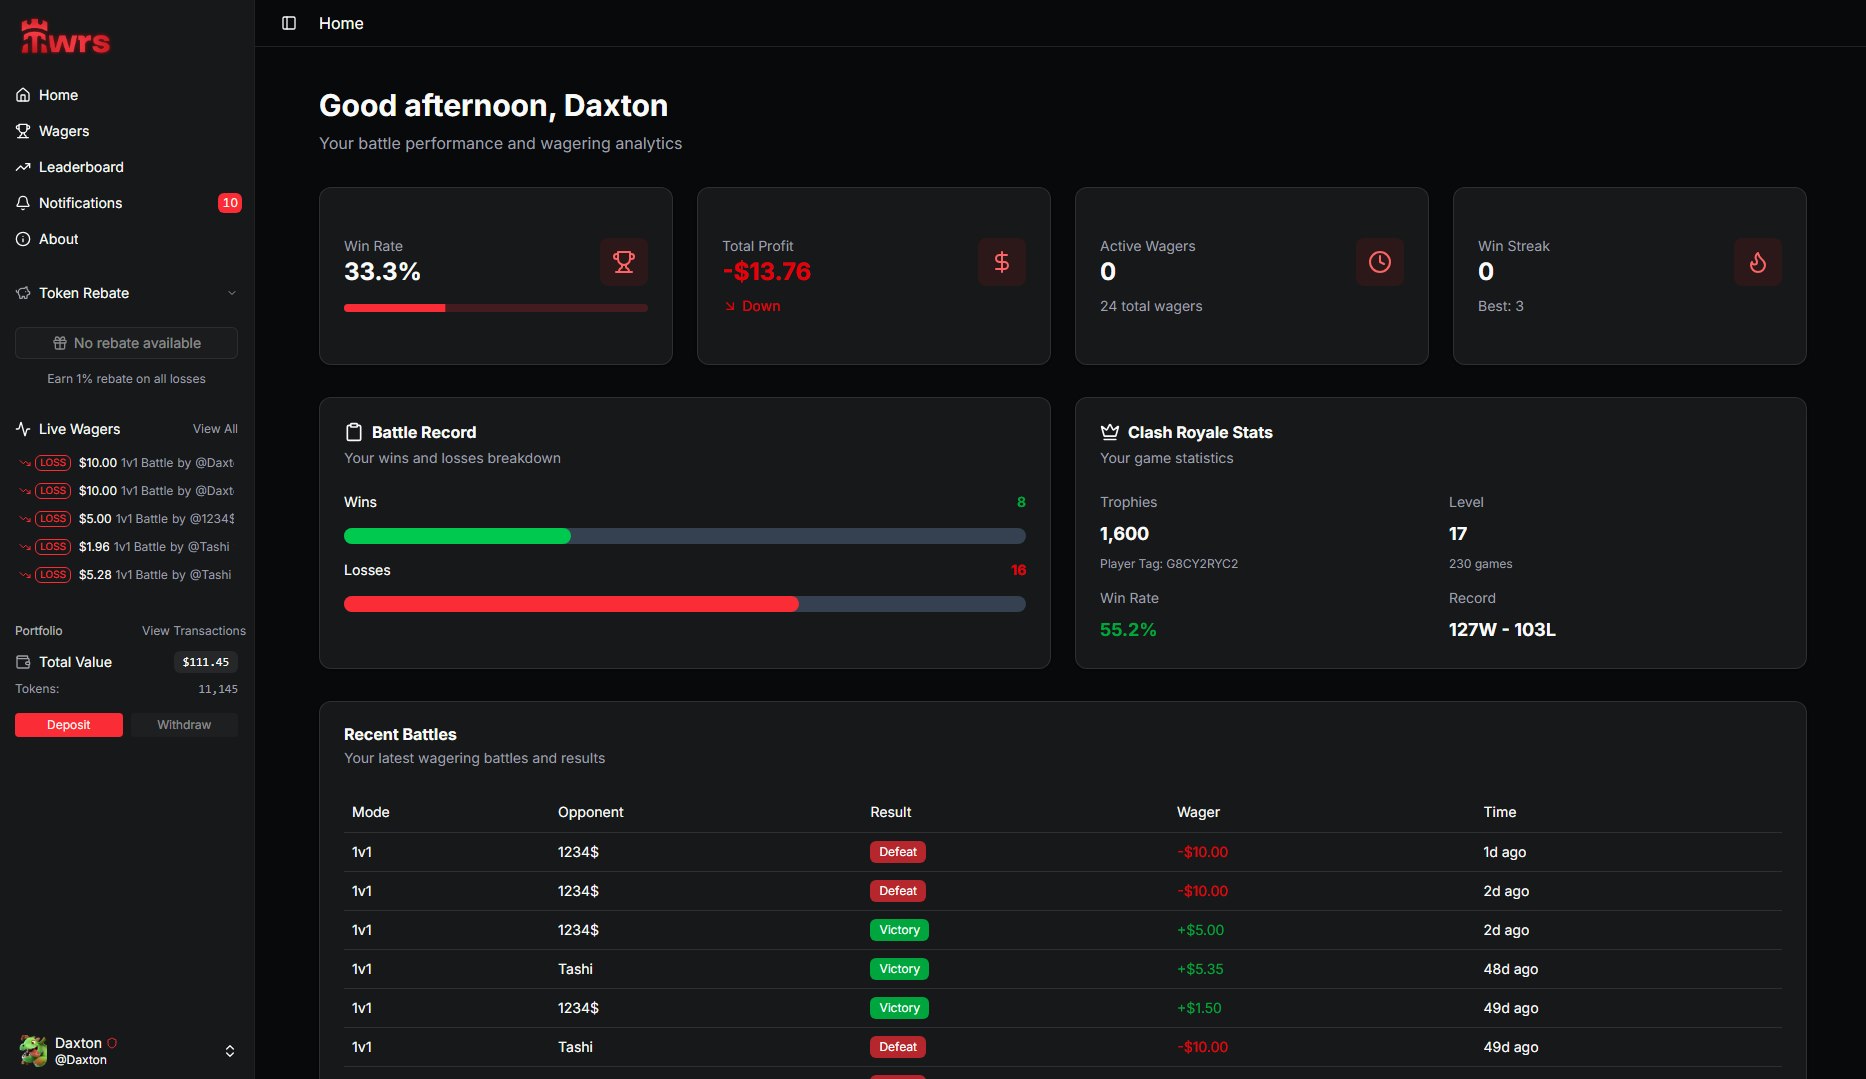The height and width of the screenshot is (1079, 1866).
Task: Click the flame icon on Win Streak card
Action: coord(1758,262)
